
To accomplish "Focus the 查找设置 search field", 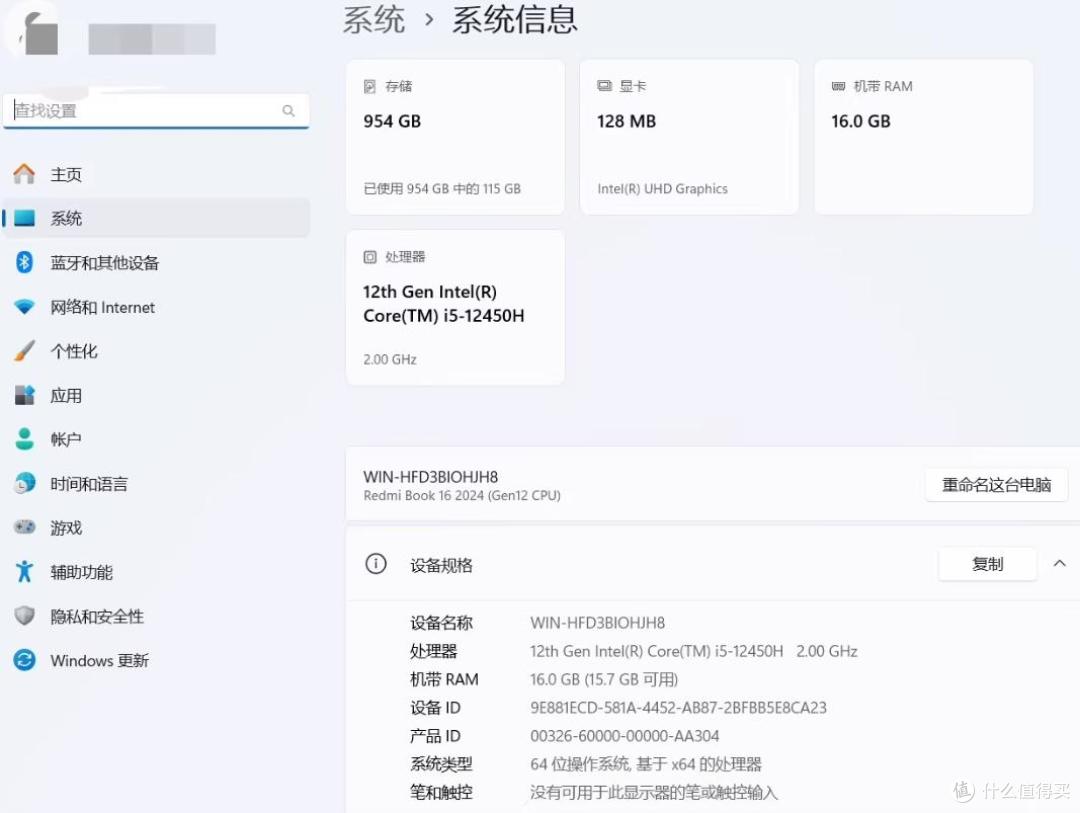I will (156, 111).
